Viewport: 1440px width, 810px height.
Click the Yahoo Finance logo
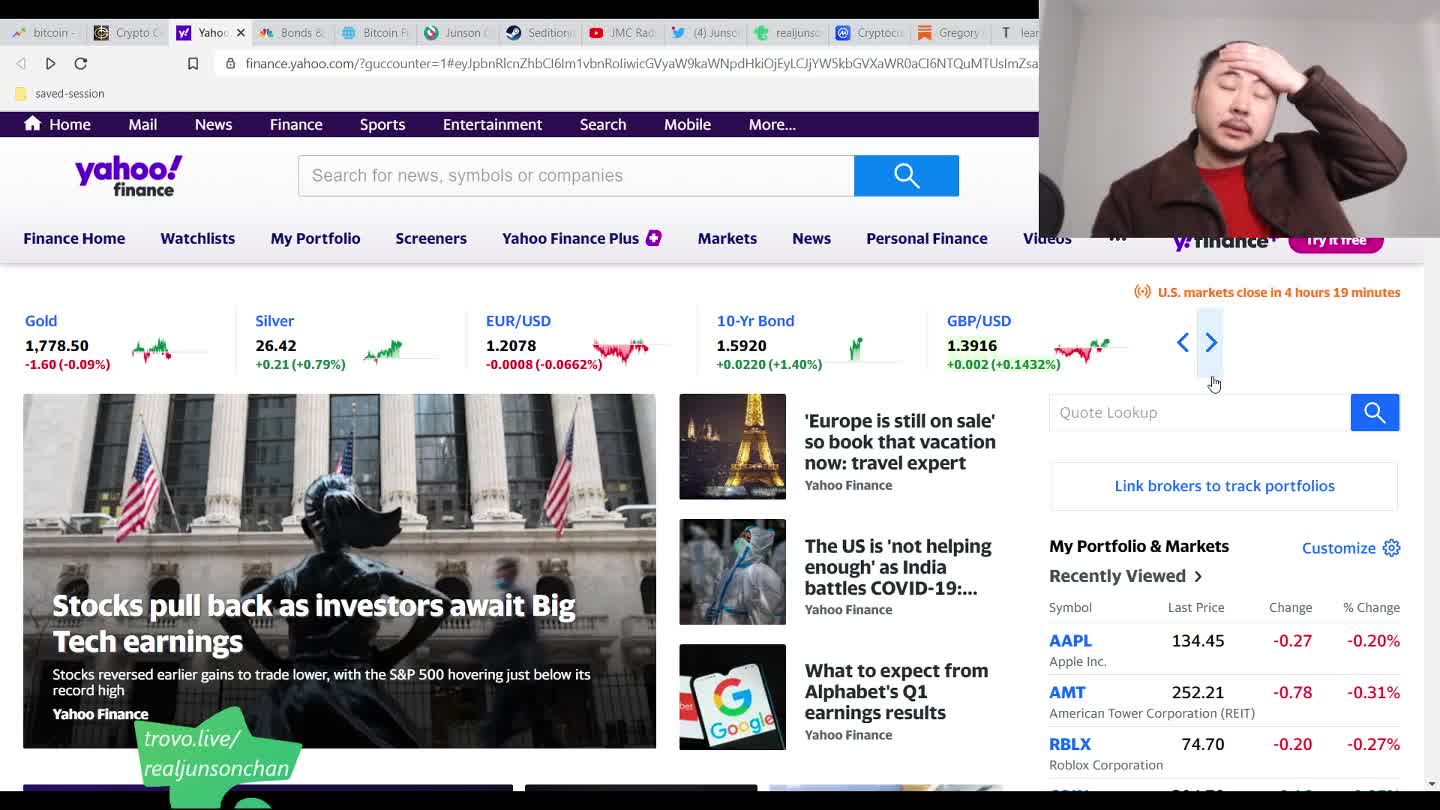coord(129,176)
